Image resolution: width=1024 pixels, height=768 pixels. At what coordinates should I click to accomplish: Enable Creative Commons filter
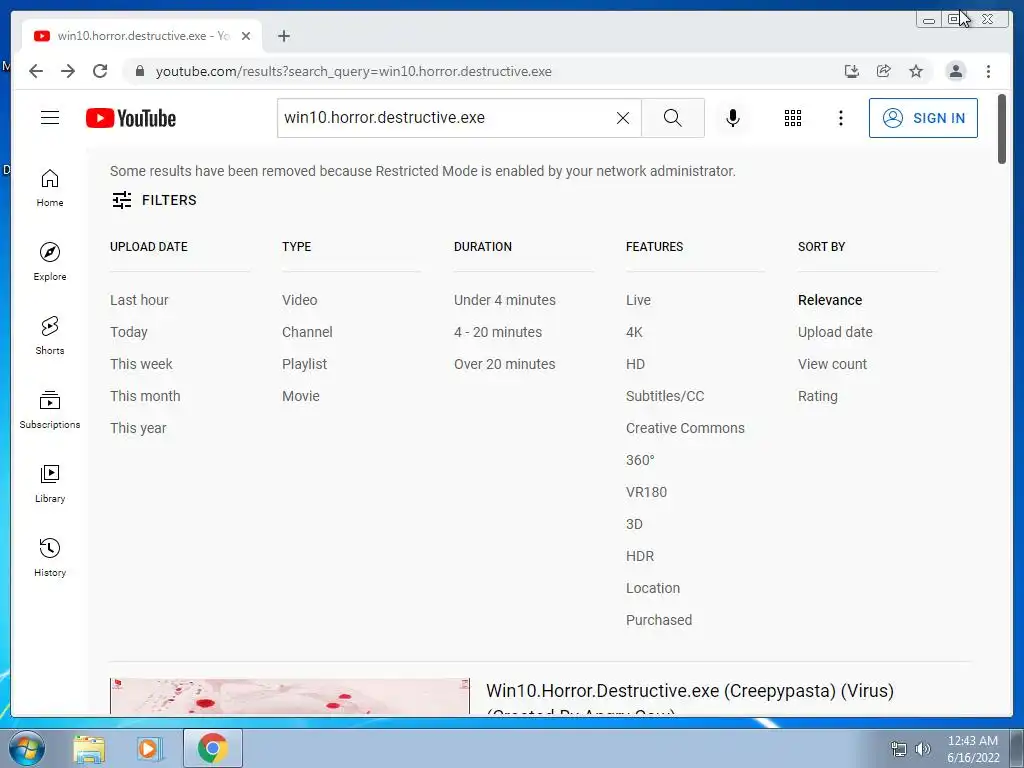click(685, 428)
